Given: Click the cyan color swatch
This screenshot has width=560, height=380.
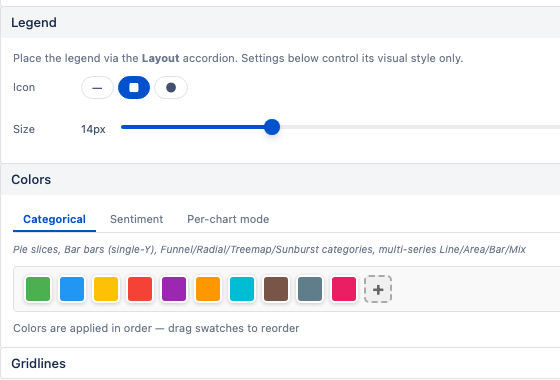Looking at the screenshot, I should (x=242, y=289).
